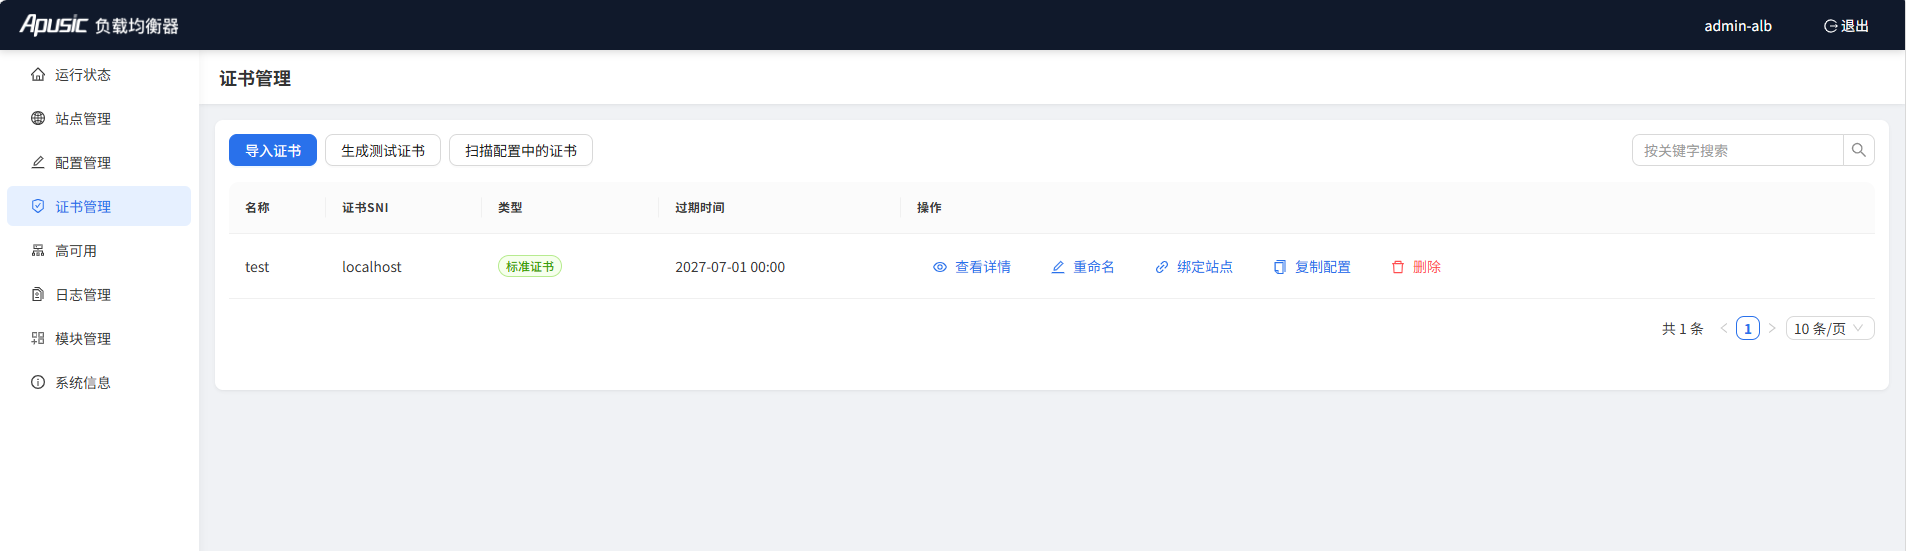This screenshot has height=551, width=1906.
Task: Select 配置管理 in the sidebar
Action: (99, 163)
